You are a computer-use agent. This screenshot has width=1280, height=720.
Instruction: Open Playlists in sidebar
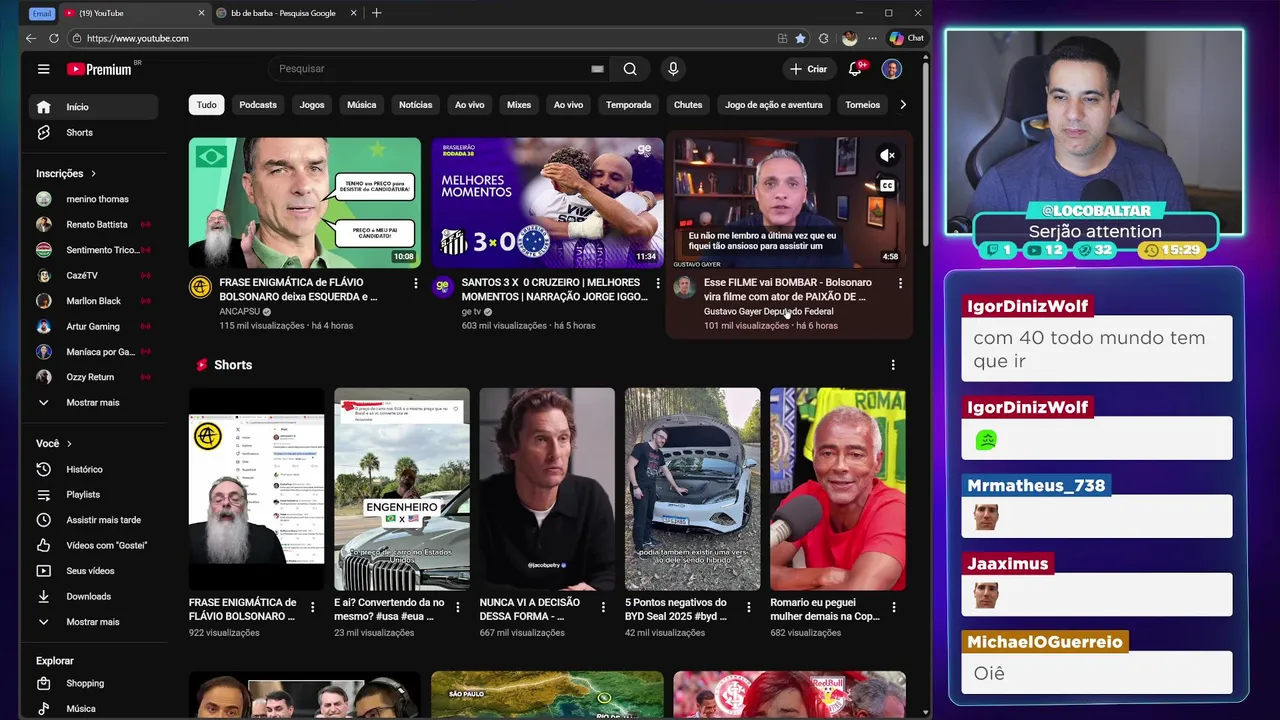tap(93, 495)
